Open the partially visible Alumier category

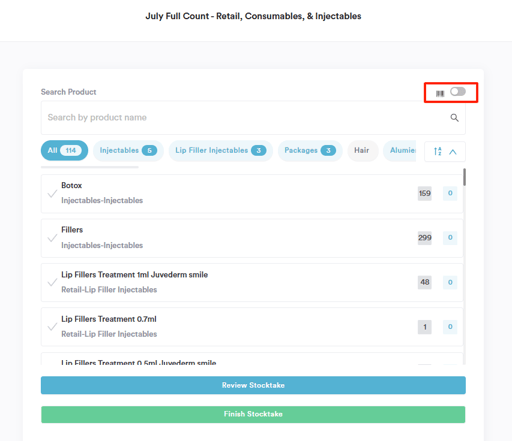400,150
